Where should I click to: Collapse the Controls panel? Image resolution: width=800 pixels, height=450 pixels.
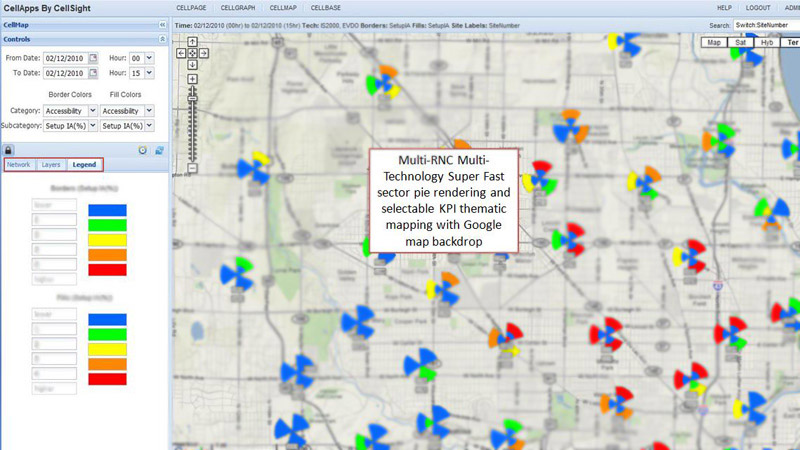click(162, 39)
